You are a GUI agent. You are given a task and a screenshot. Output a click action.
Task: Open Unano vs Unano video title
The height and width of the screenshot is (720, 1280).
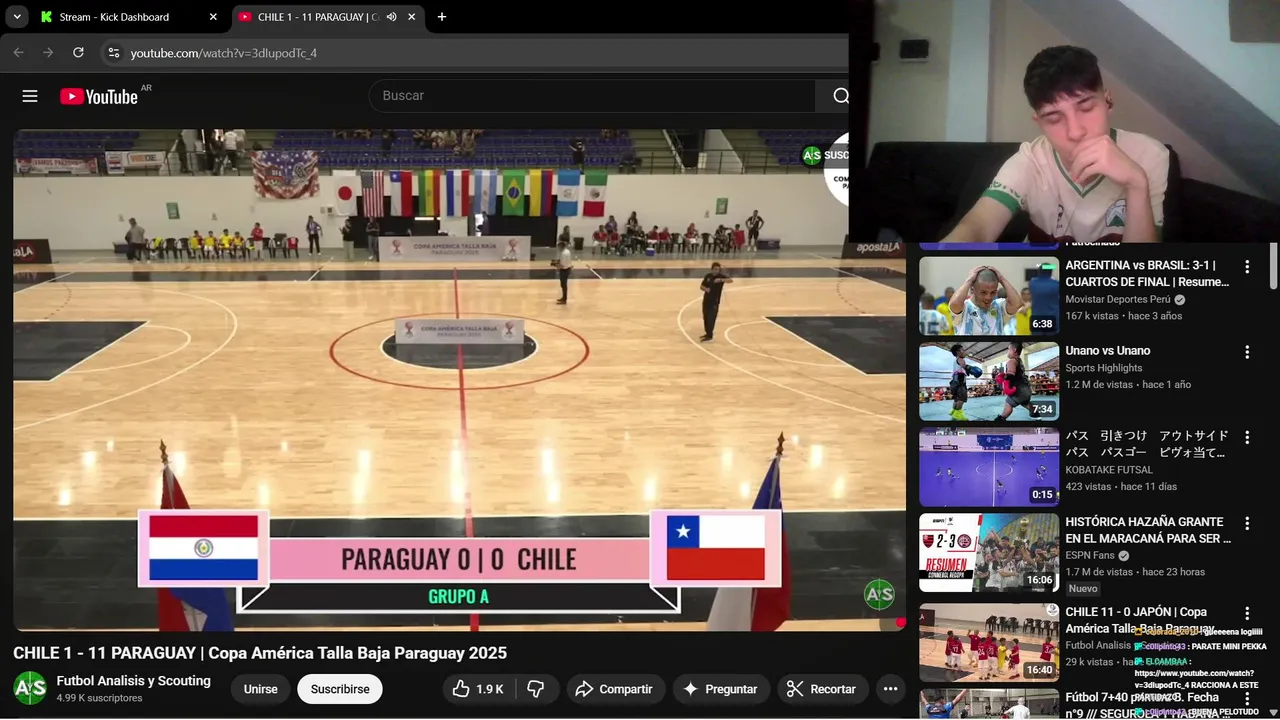click(x=1108, y=351)
